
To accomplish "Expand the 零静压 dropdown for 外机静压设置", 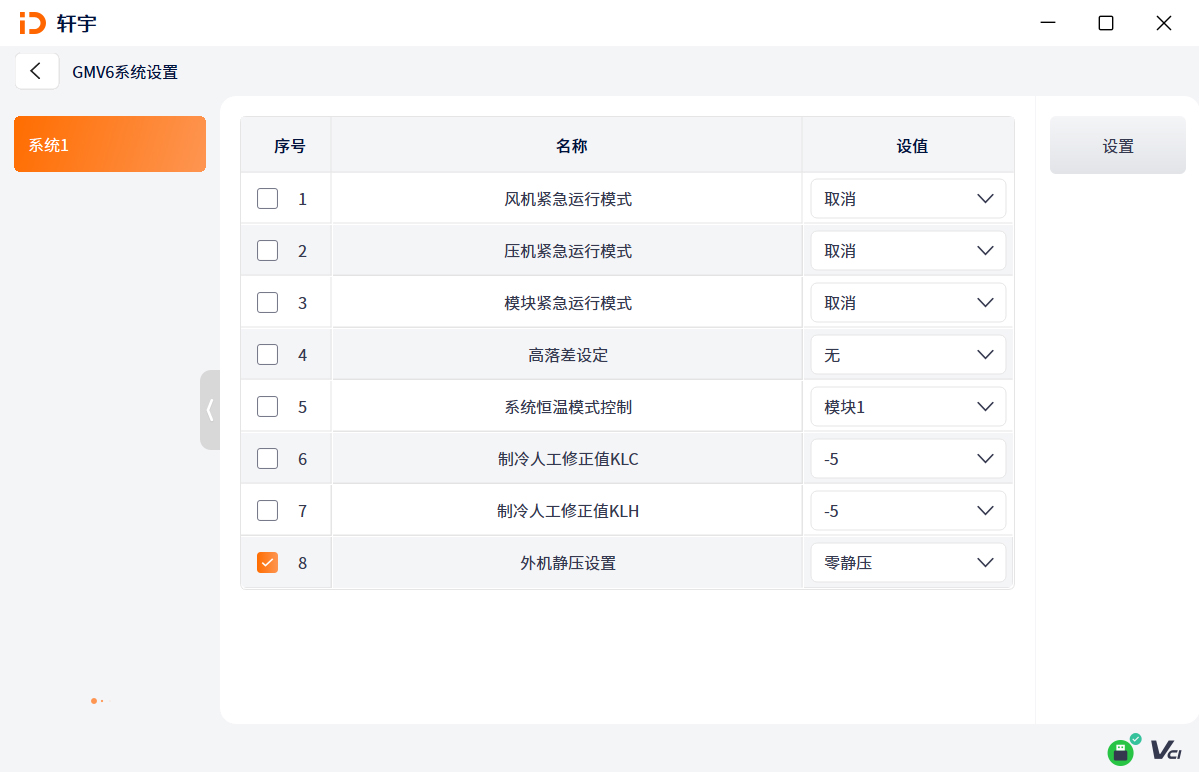I will point(907,562).
